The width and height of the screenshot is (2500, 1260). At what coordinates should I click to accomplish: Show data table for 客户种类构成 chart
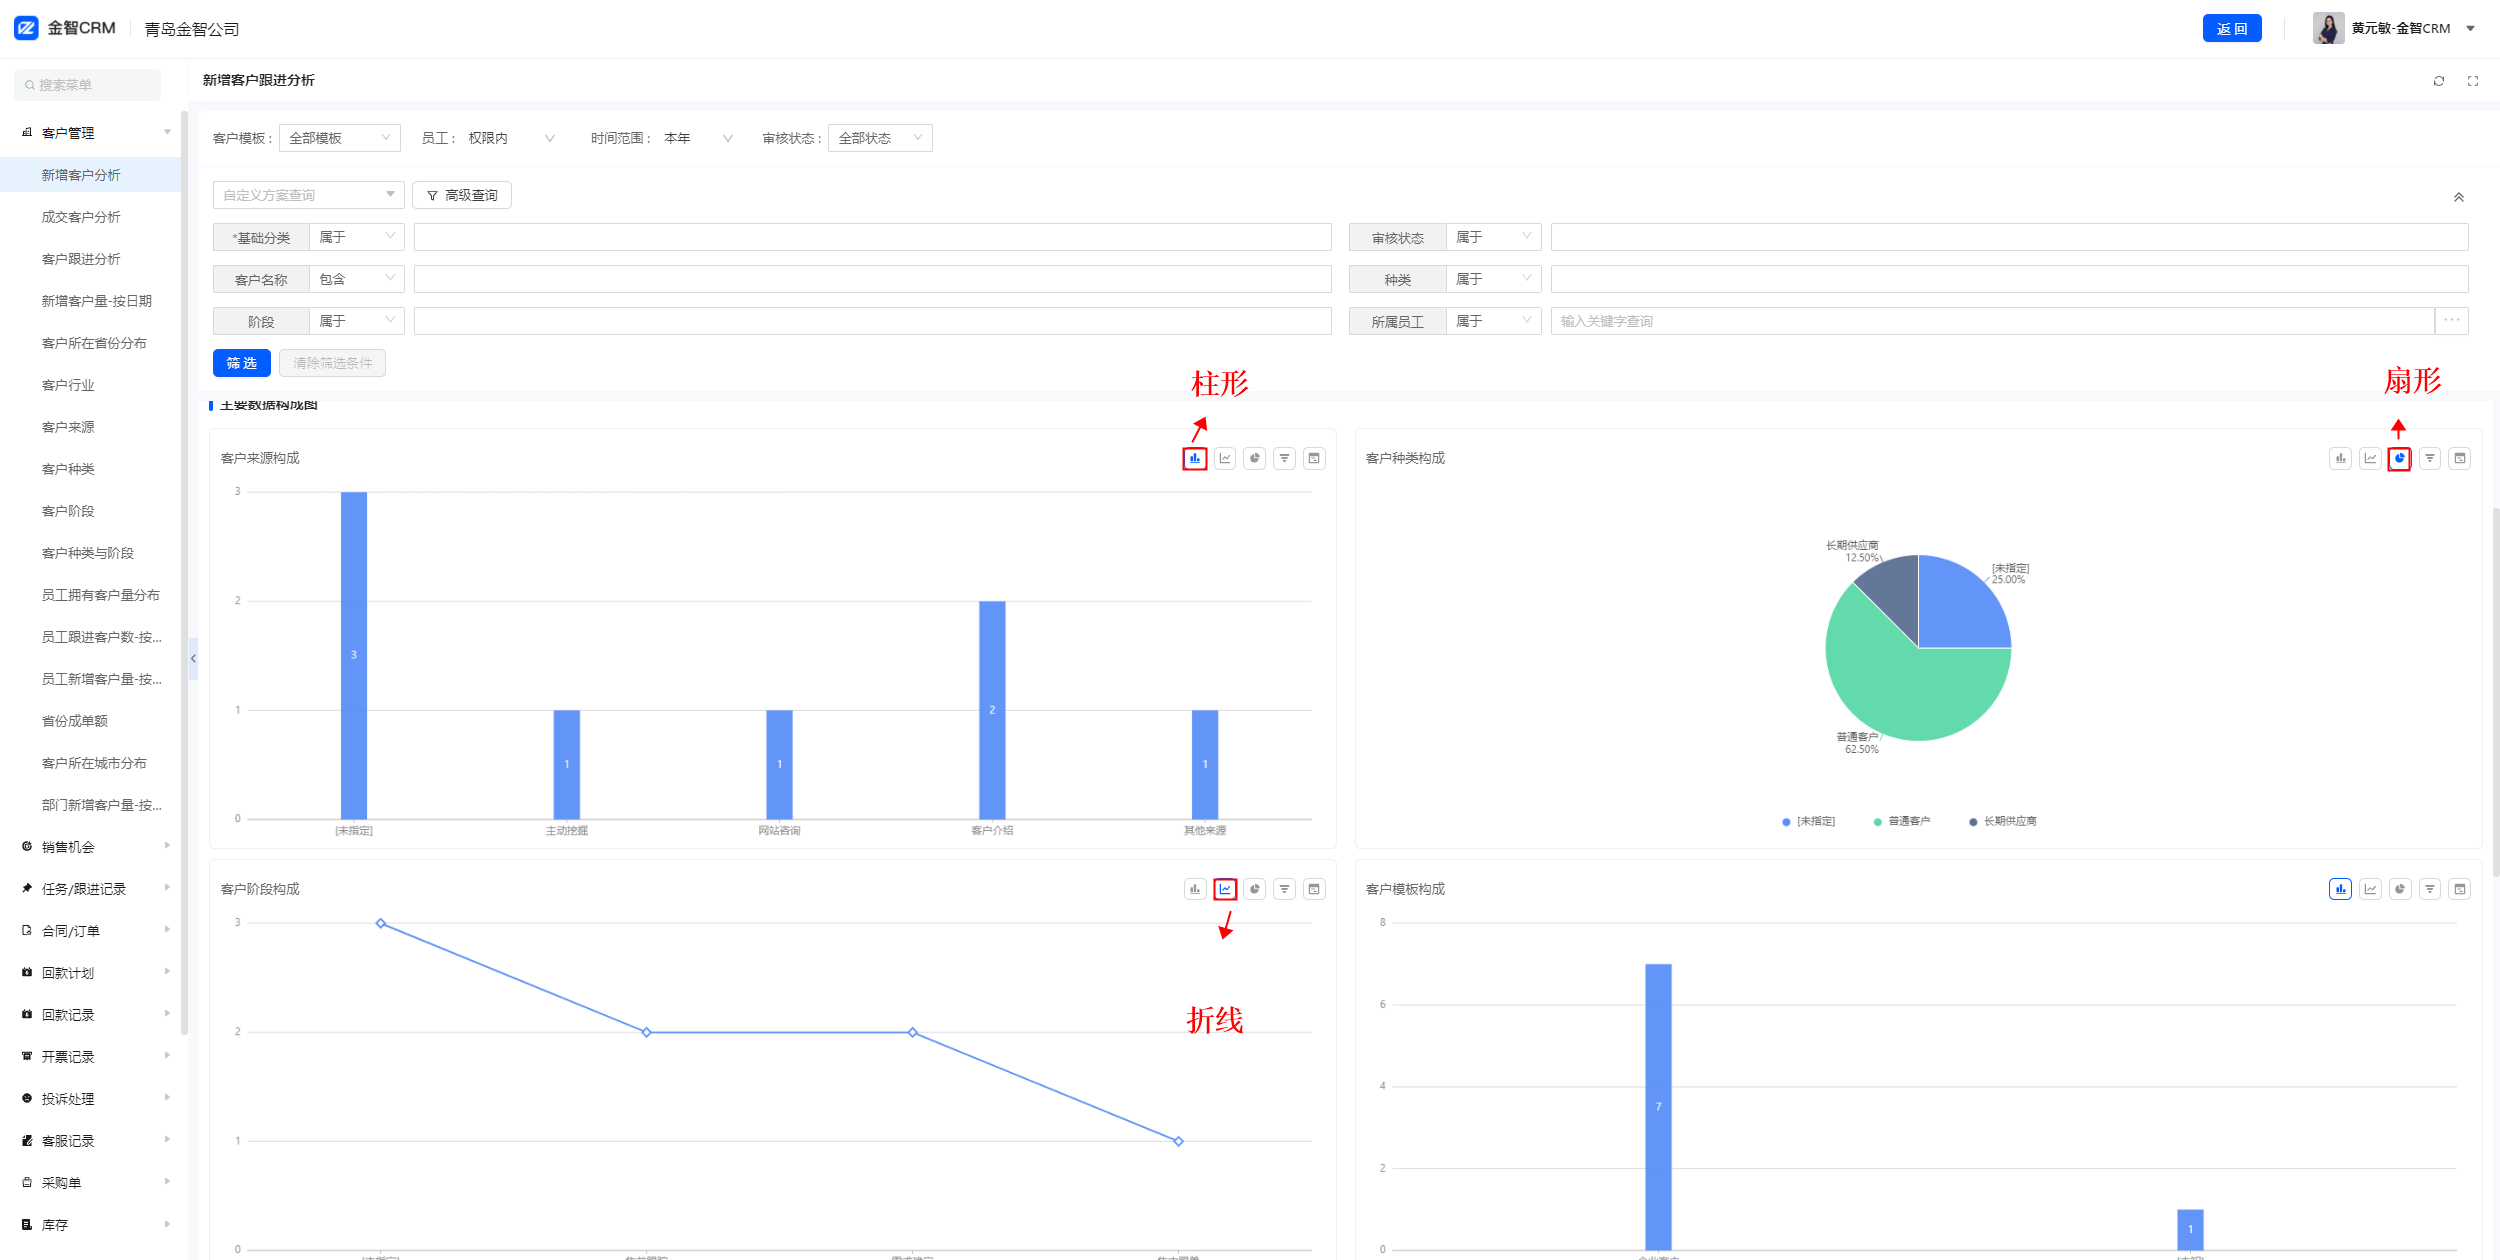(2460, 458)
